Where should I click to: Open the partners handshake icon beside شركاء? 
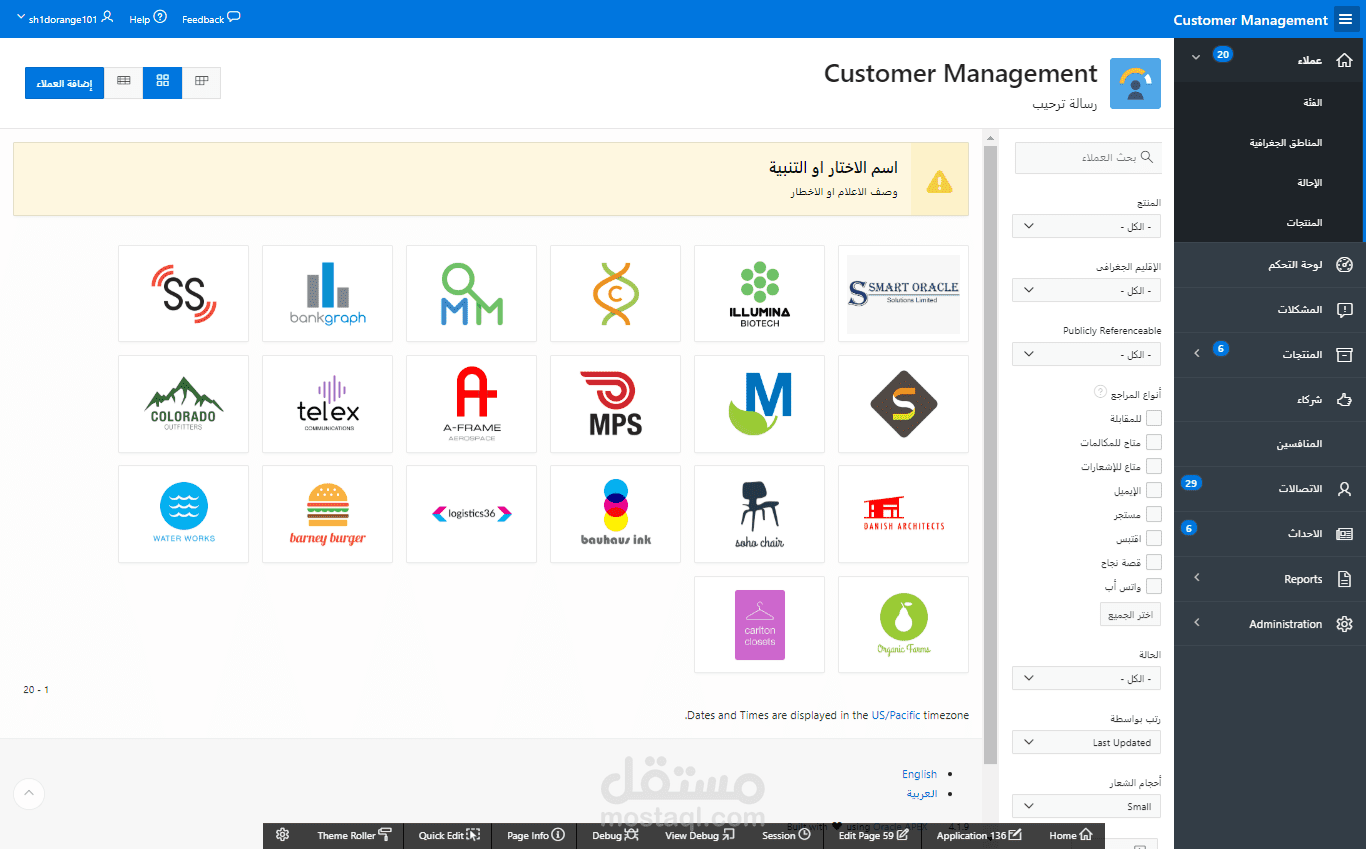pyautogui.click(x=1344, y=400)
